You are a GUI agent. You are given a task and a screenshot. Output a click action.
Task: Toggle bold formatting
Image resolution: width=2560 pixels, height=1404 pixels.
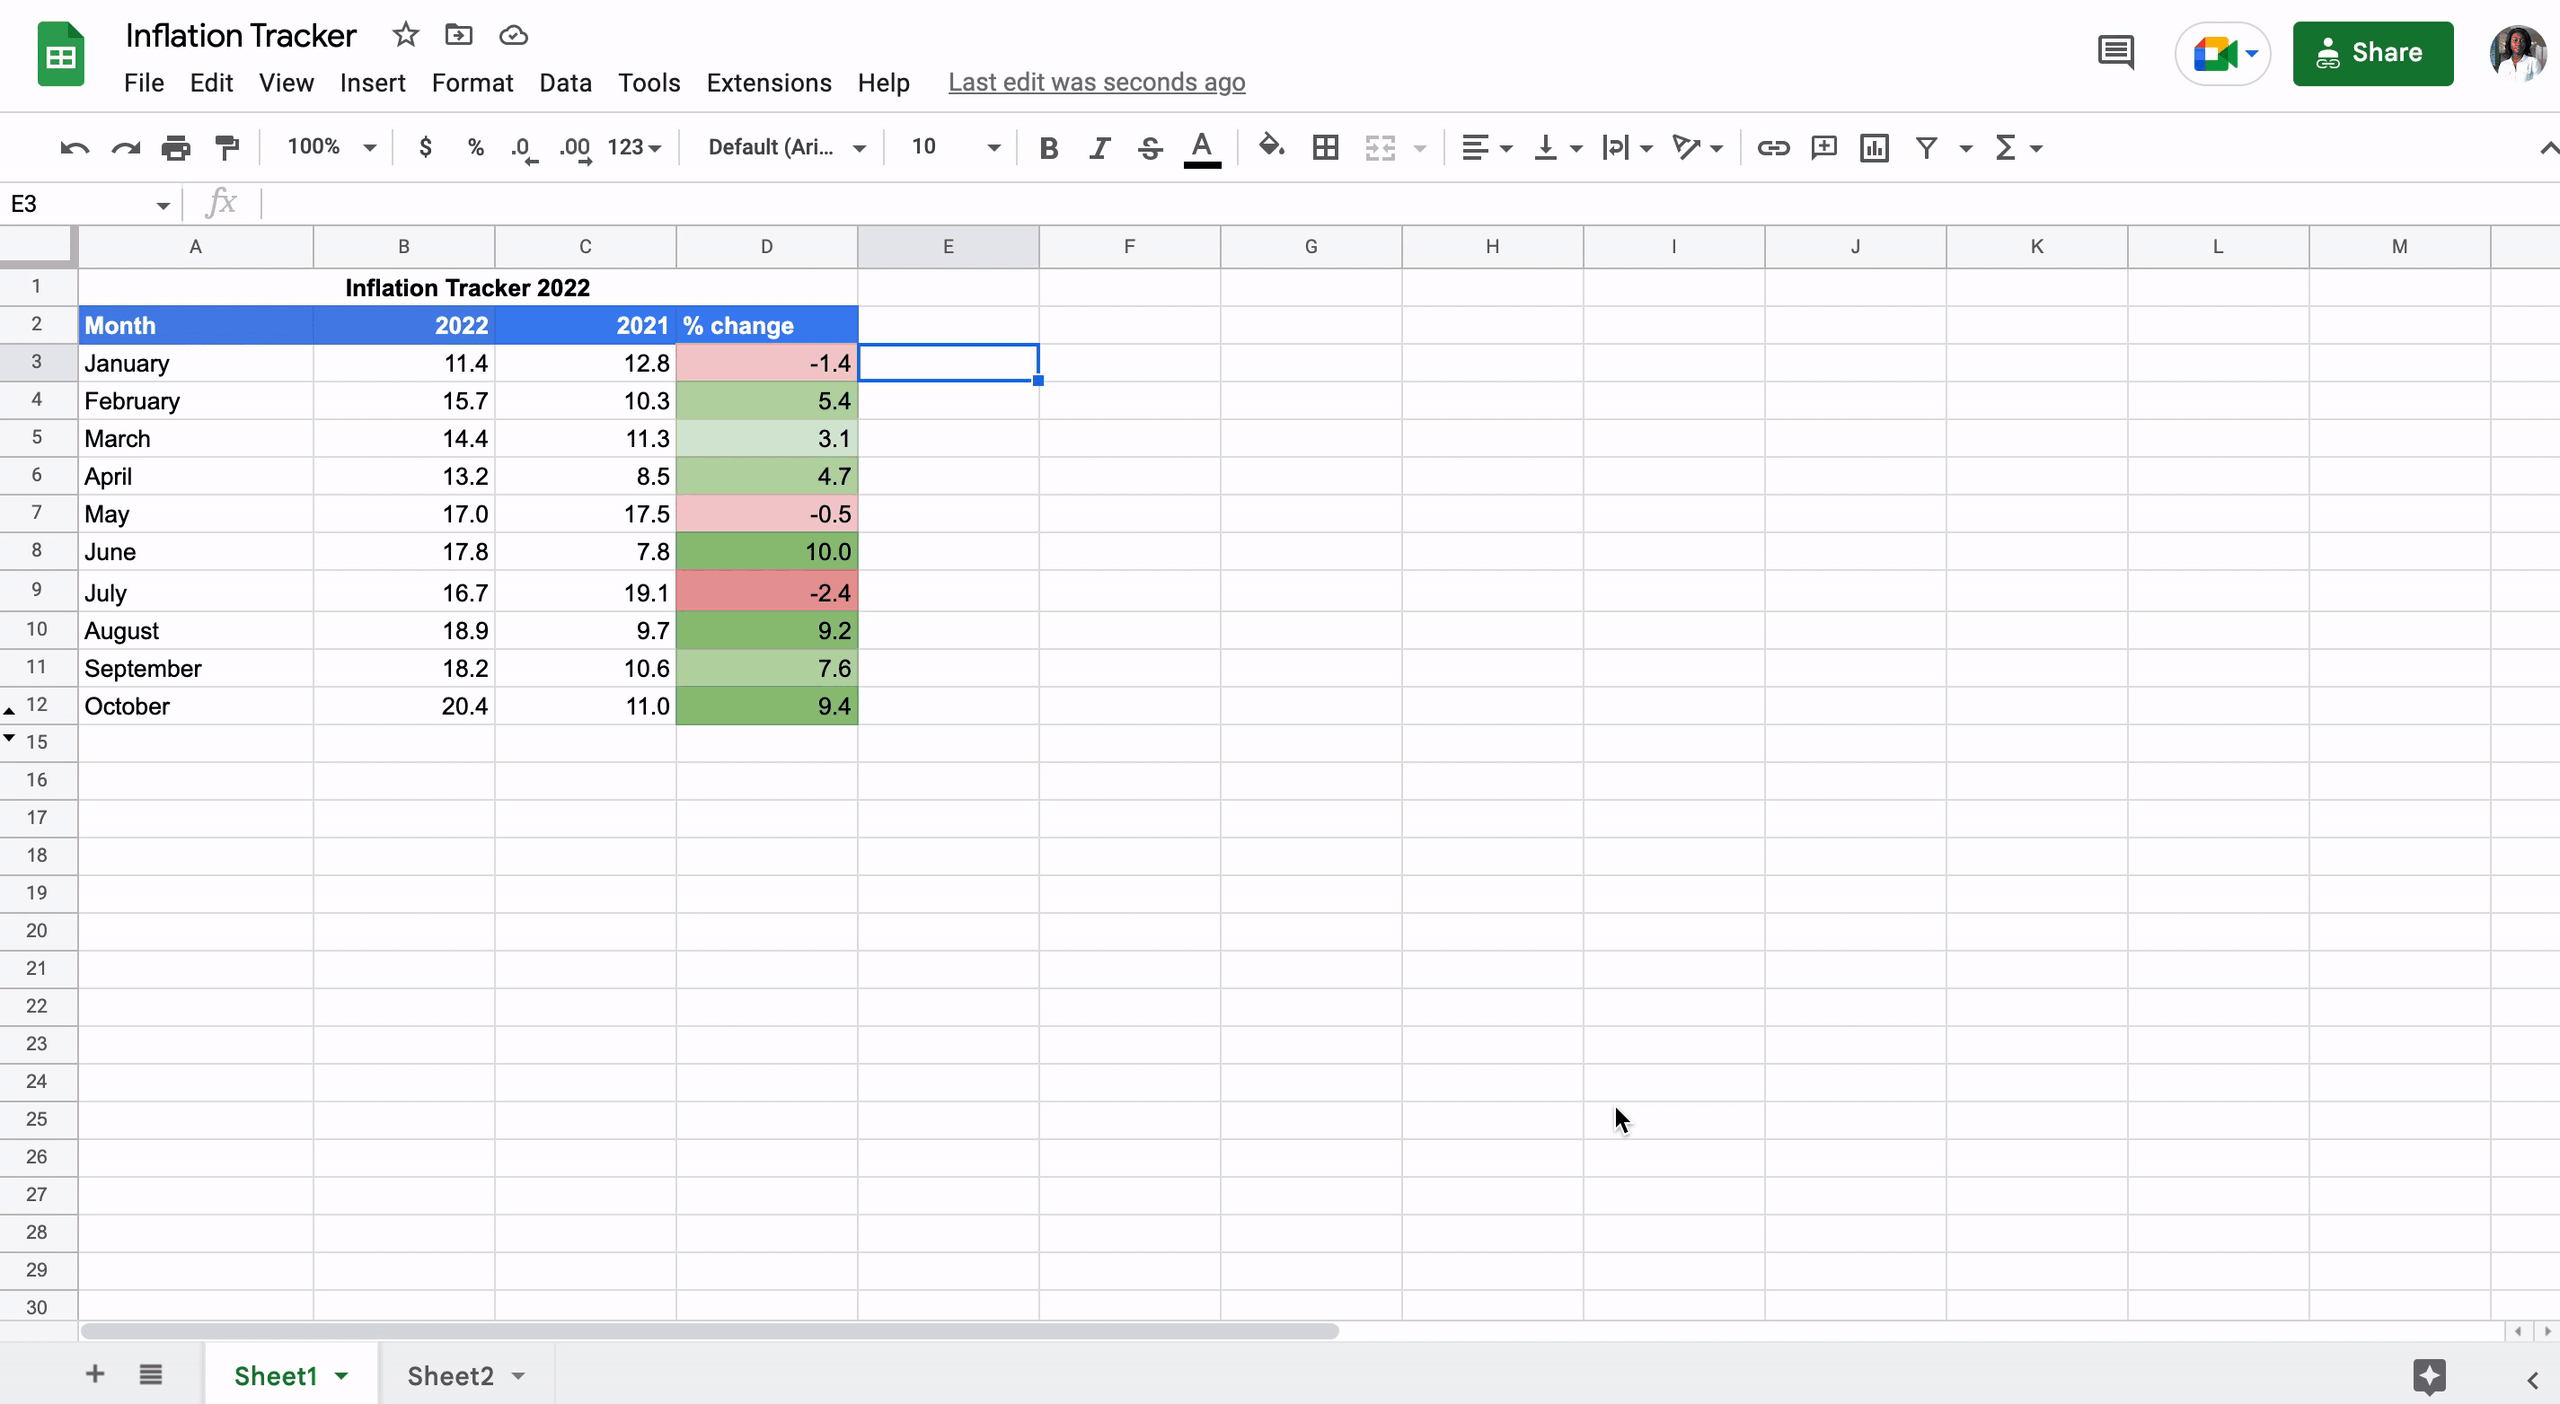tap(1049, 147)
